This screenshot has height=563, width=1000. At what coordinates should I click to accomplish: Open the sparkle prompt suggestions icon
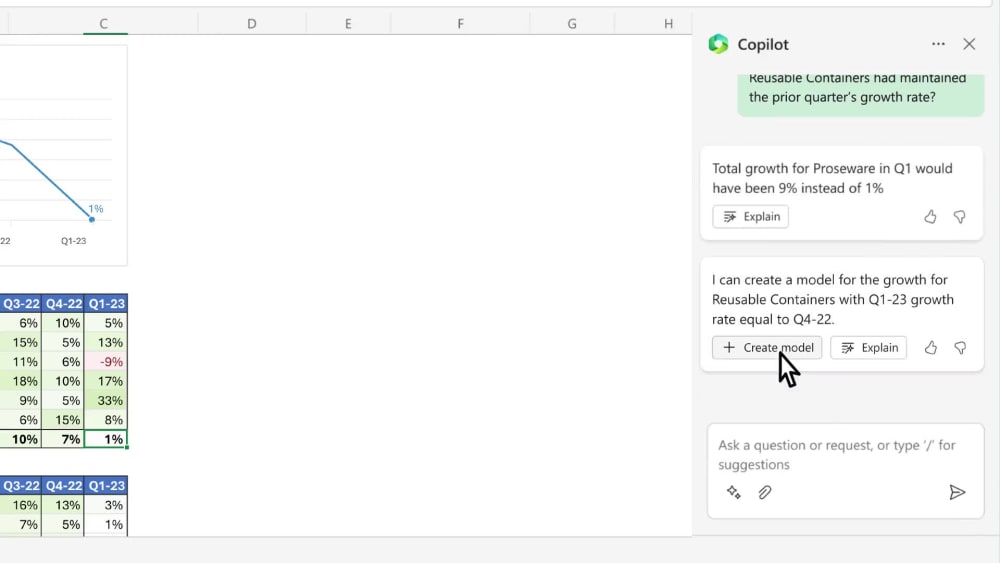point(733,492)
